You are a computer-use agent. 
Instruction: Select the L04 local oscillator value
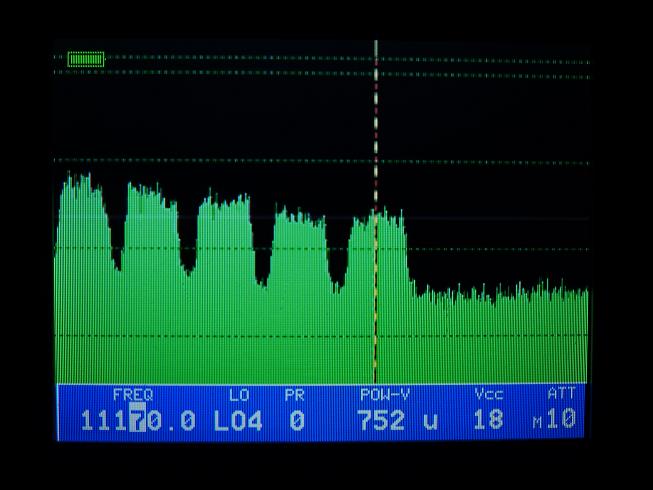coord(238,420)
